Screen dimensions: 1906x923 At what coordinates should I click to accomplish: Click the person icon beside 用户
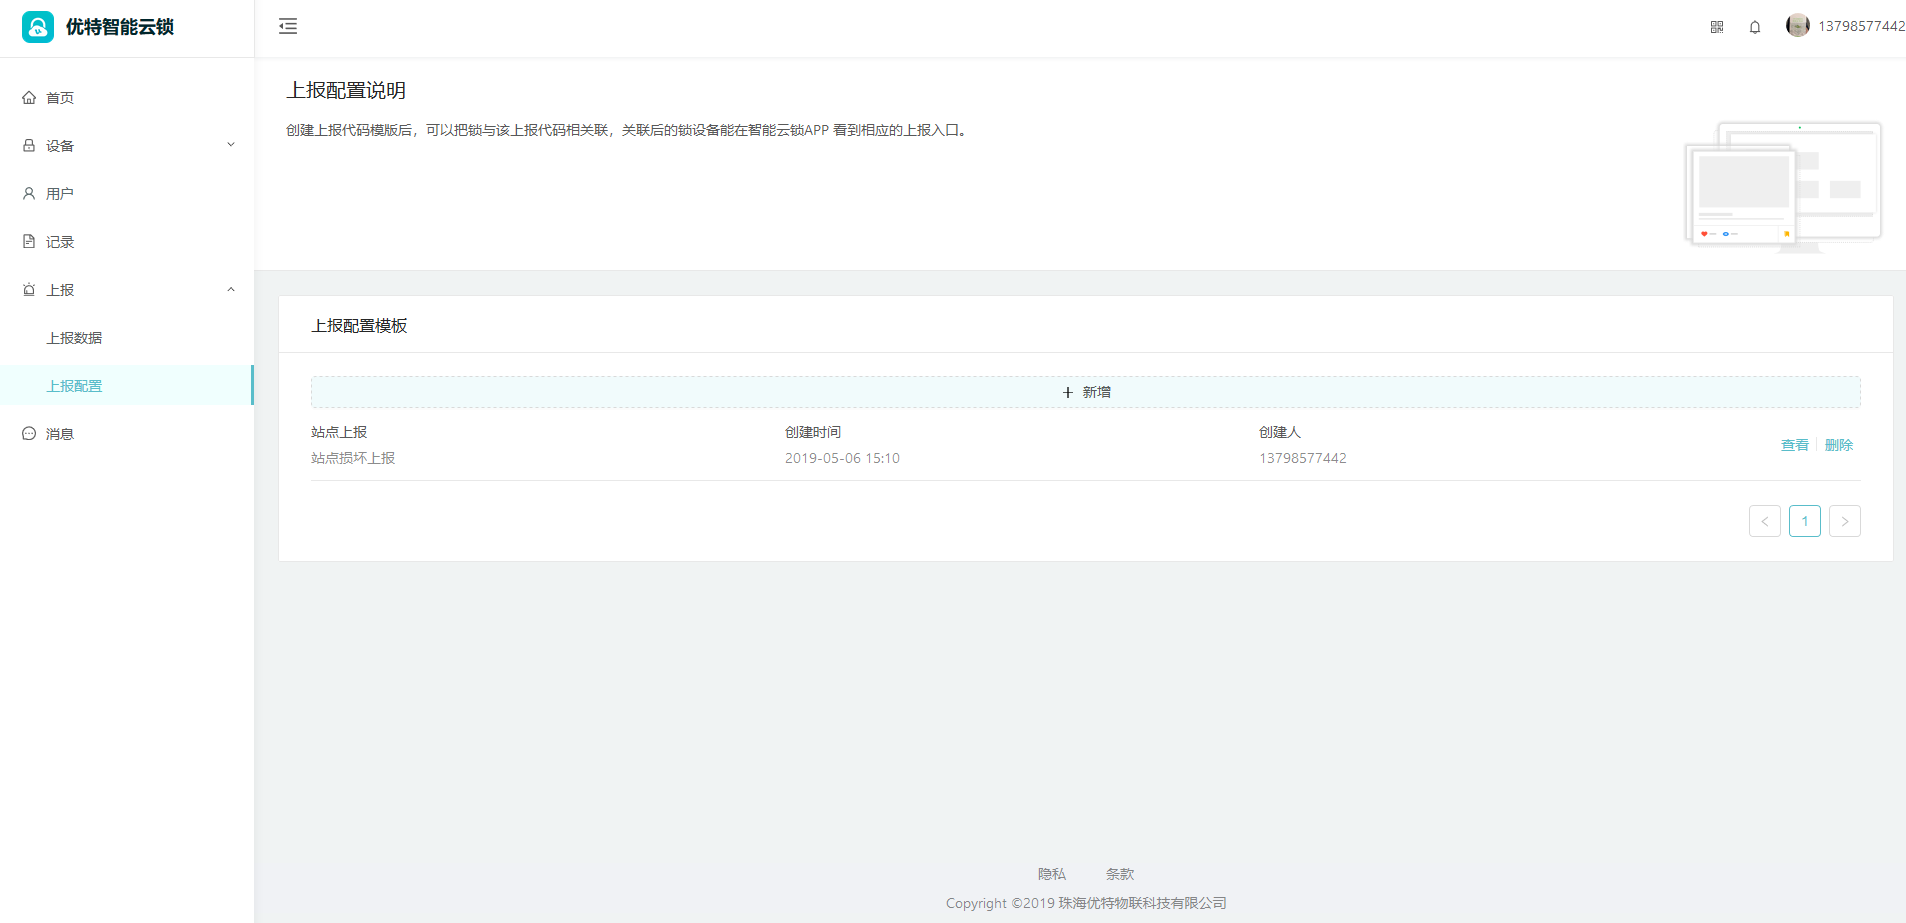(x=29, y=194)
